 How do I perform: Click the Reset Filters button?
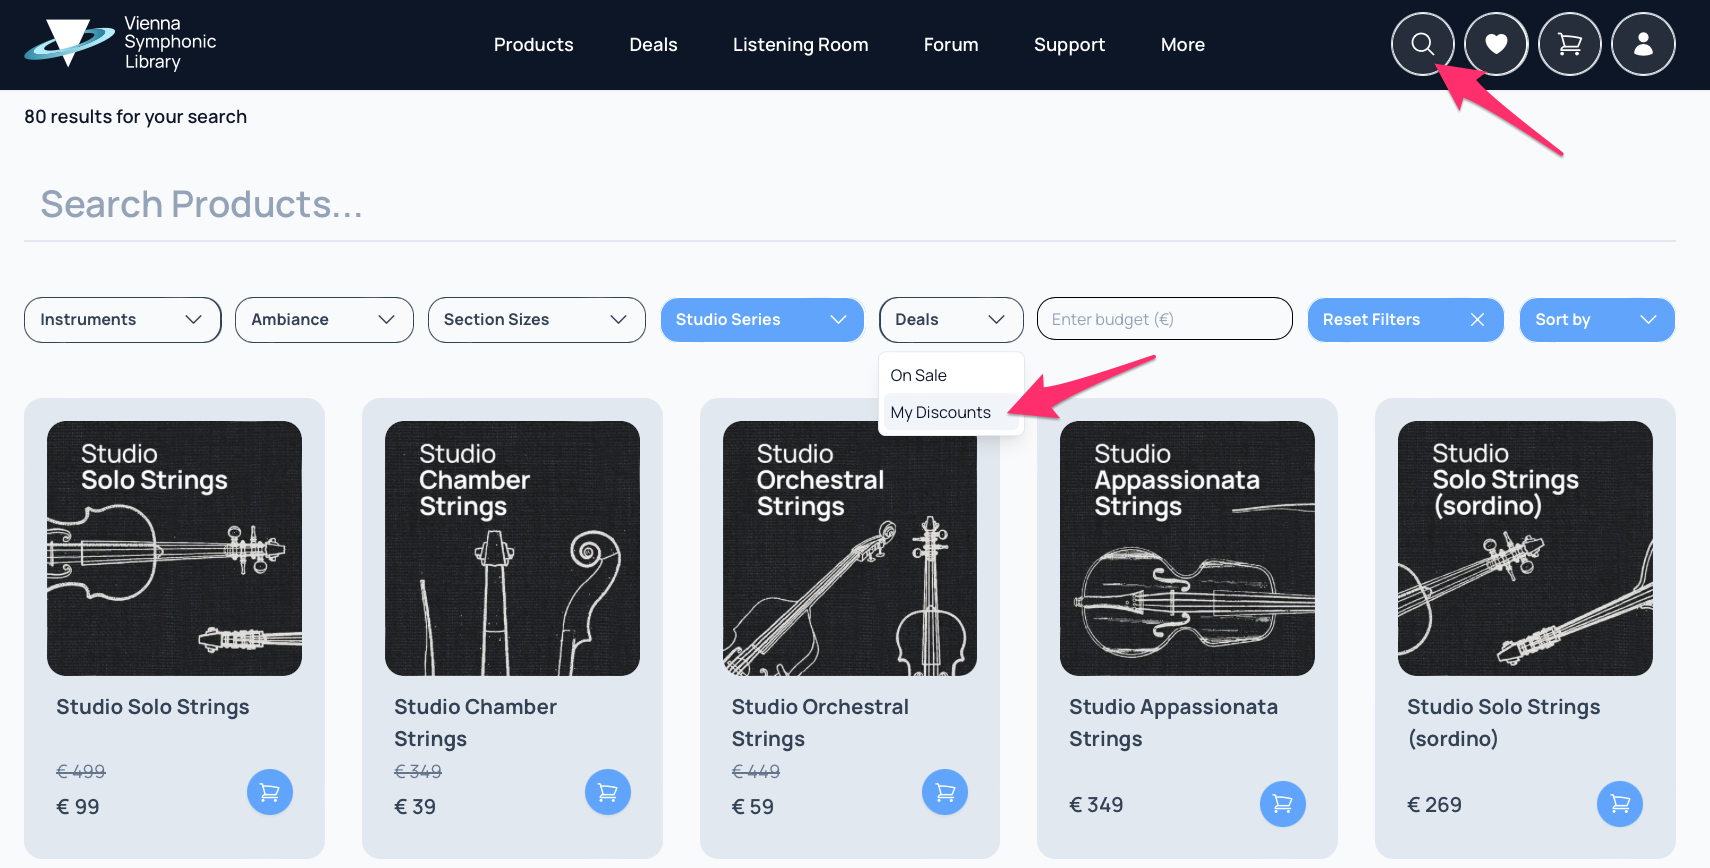1406,320
